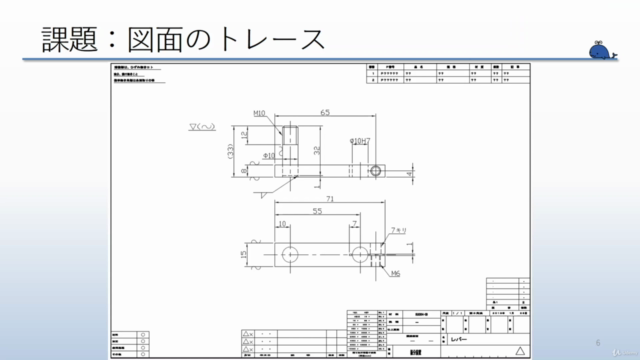Click the 7キリ drill callout
This screenshot has width=640, height=360.
[x=399, y=231]
